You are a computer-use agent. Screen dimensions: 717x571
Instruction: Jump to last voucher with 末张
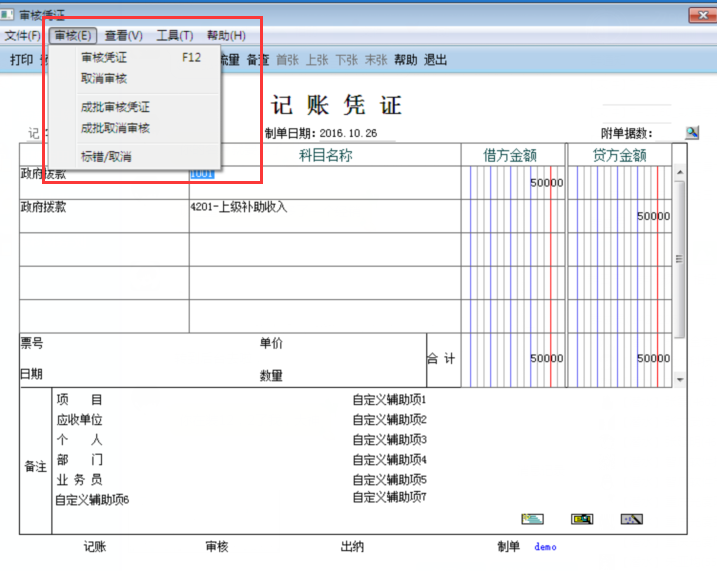[x=376, y=60]
